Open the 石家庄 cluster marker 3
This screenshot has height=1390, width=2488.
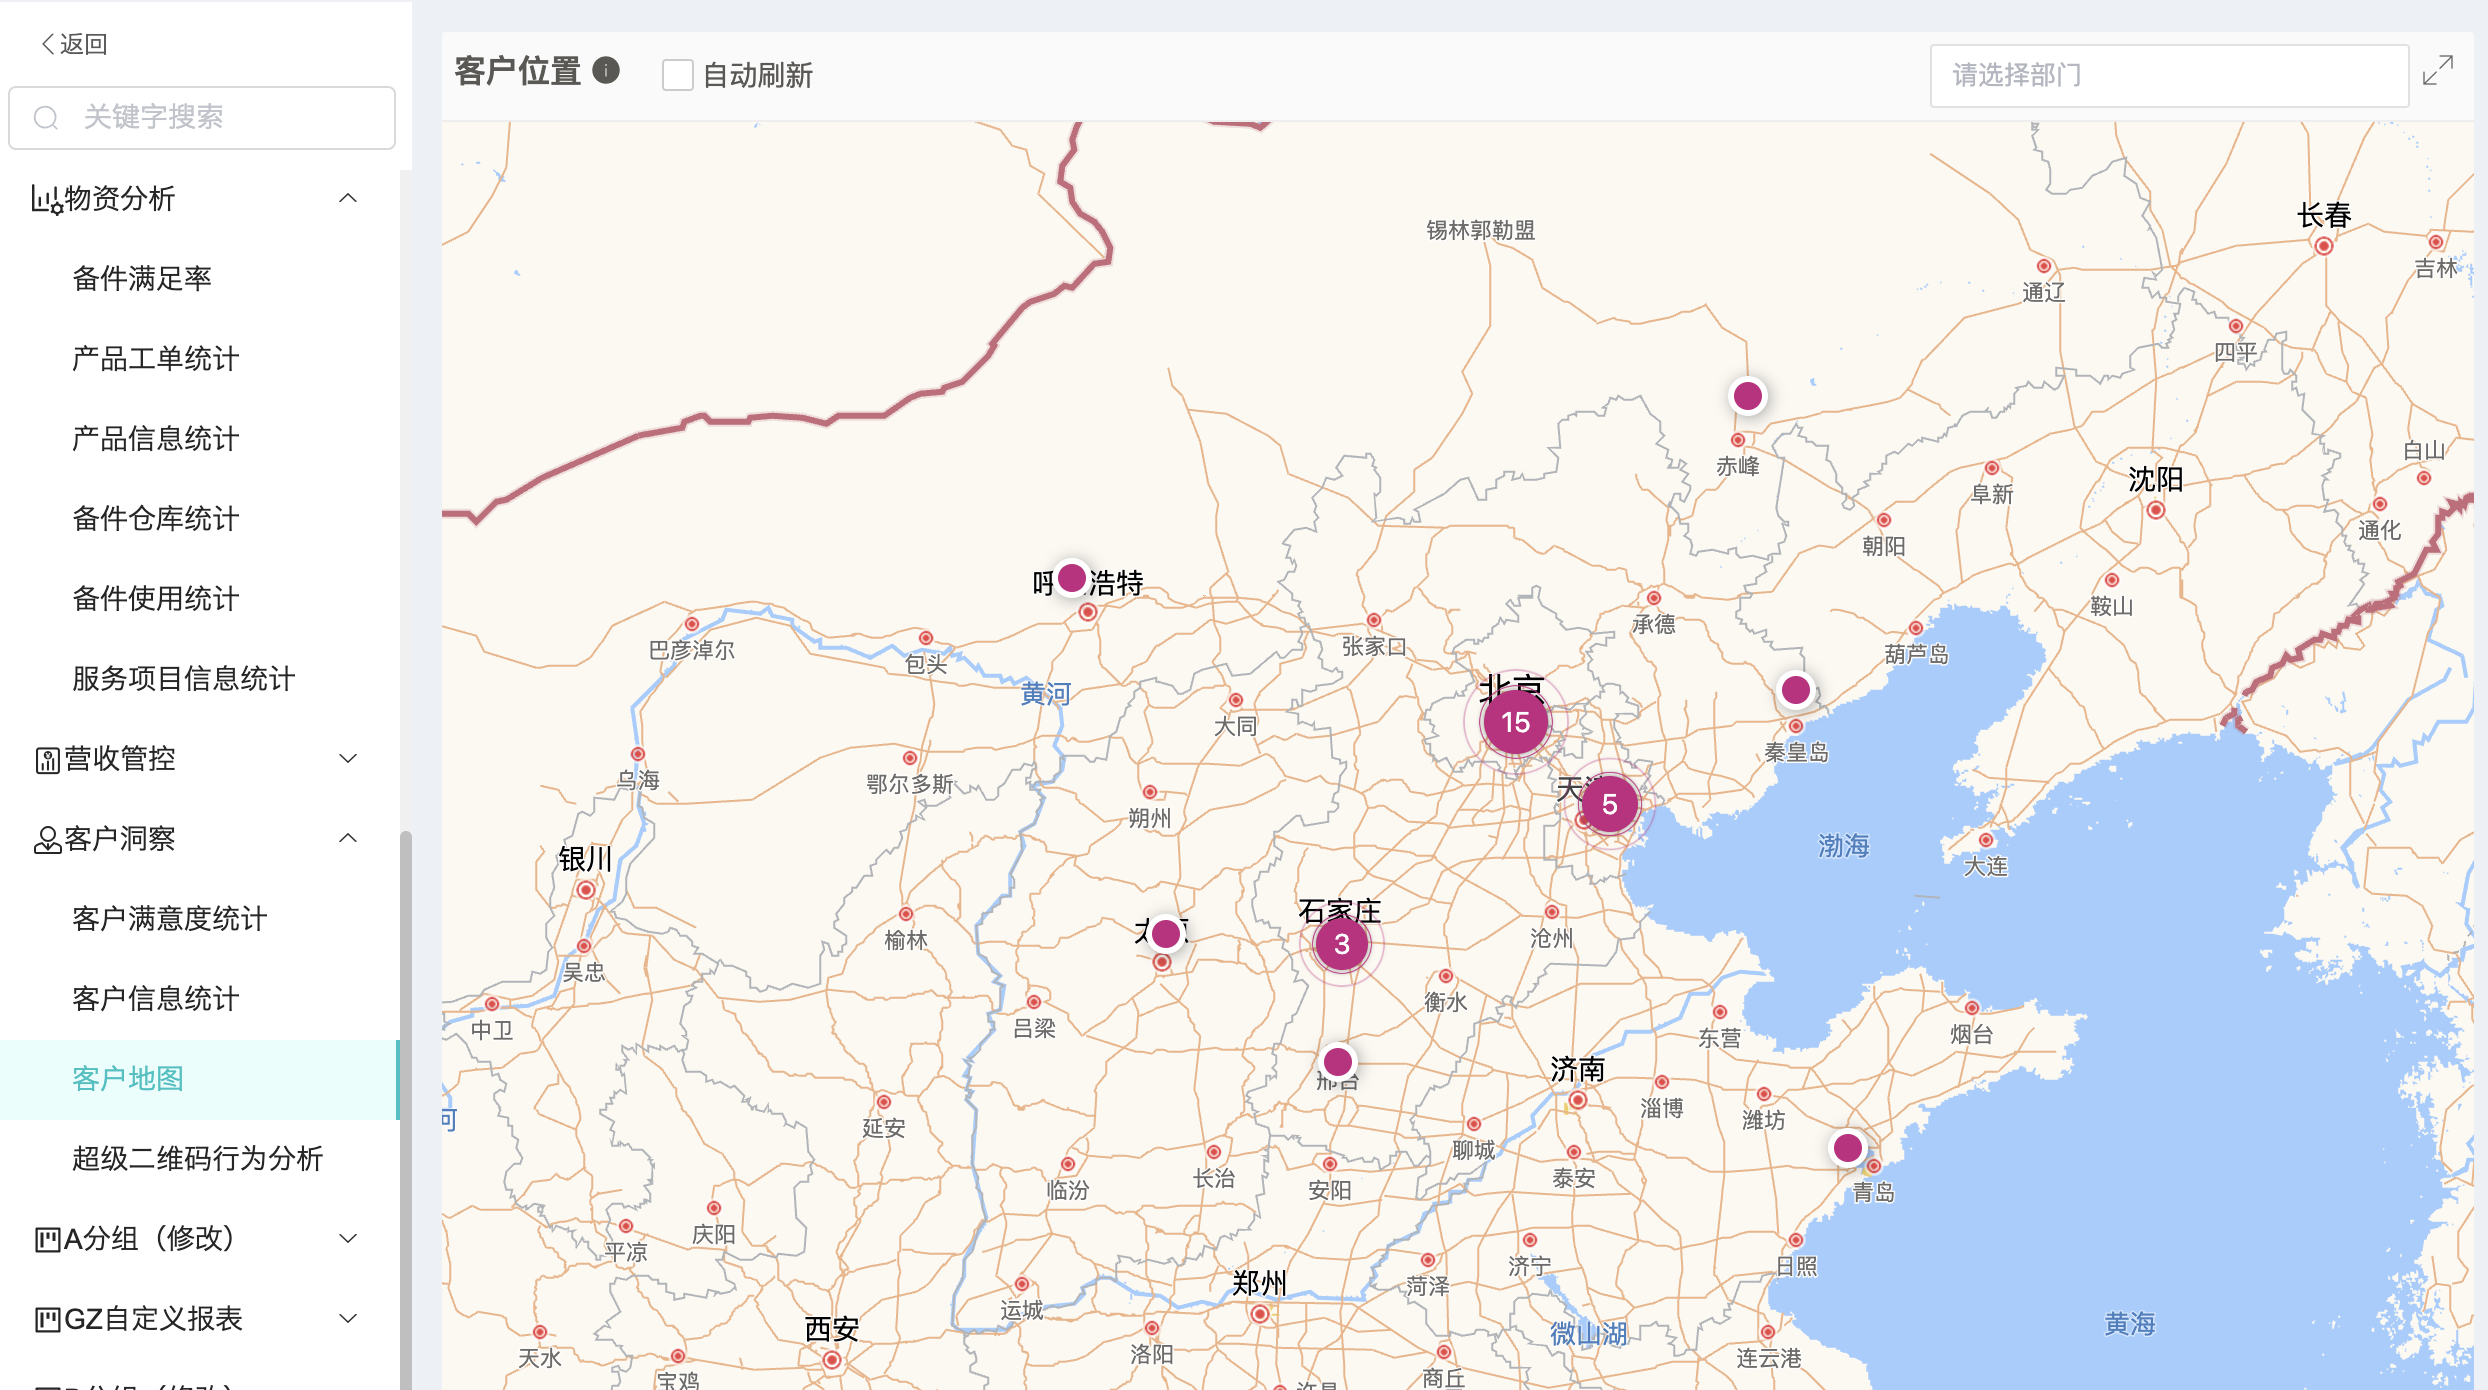point(1342,943)
